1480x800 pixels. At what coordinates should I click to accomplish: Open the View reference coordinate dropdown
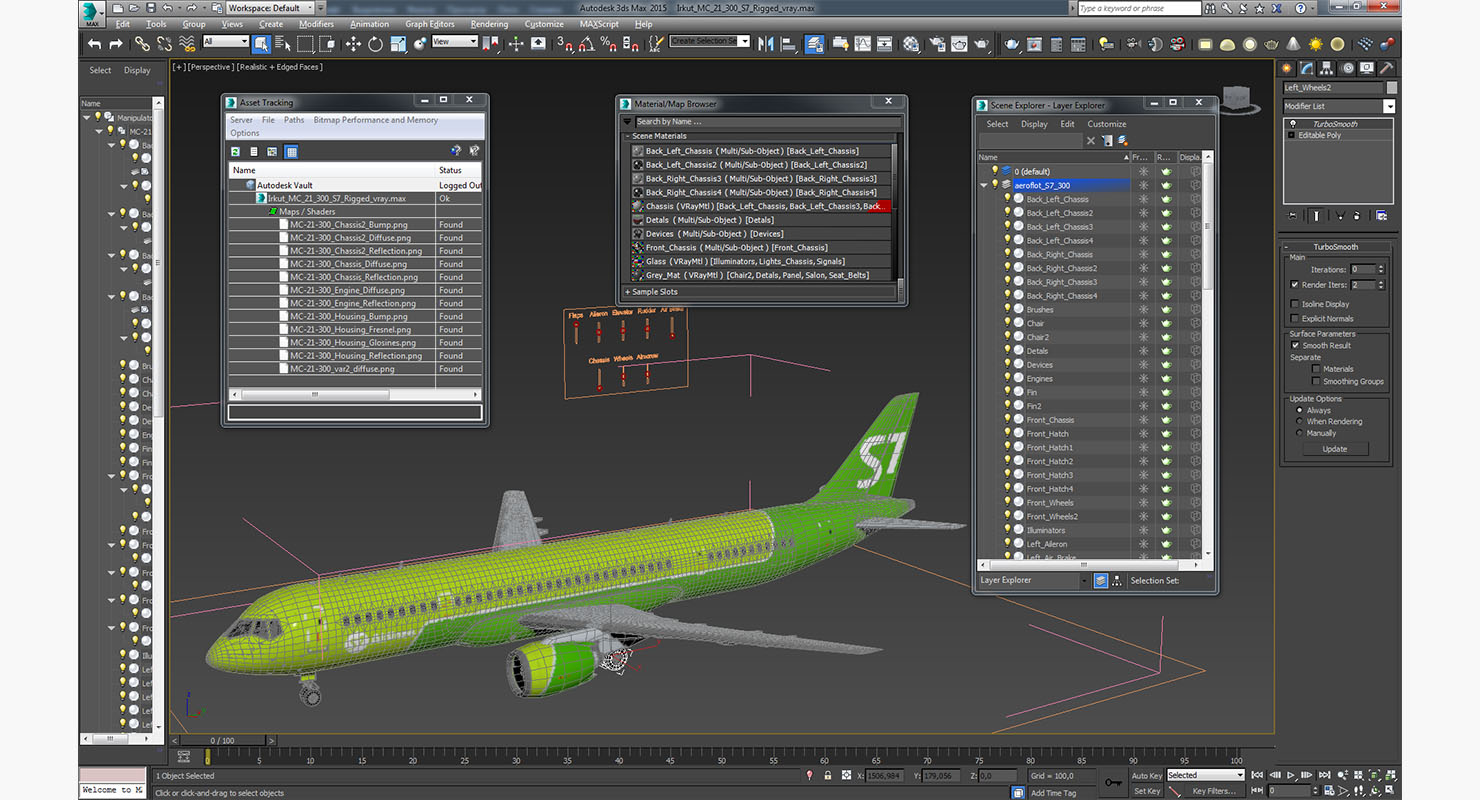coord(454,42)
